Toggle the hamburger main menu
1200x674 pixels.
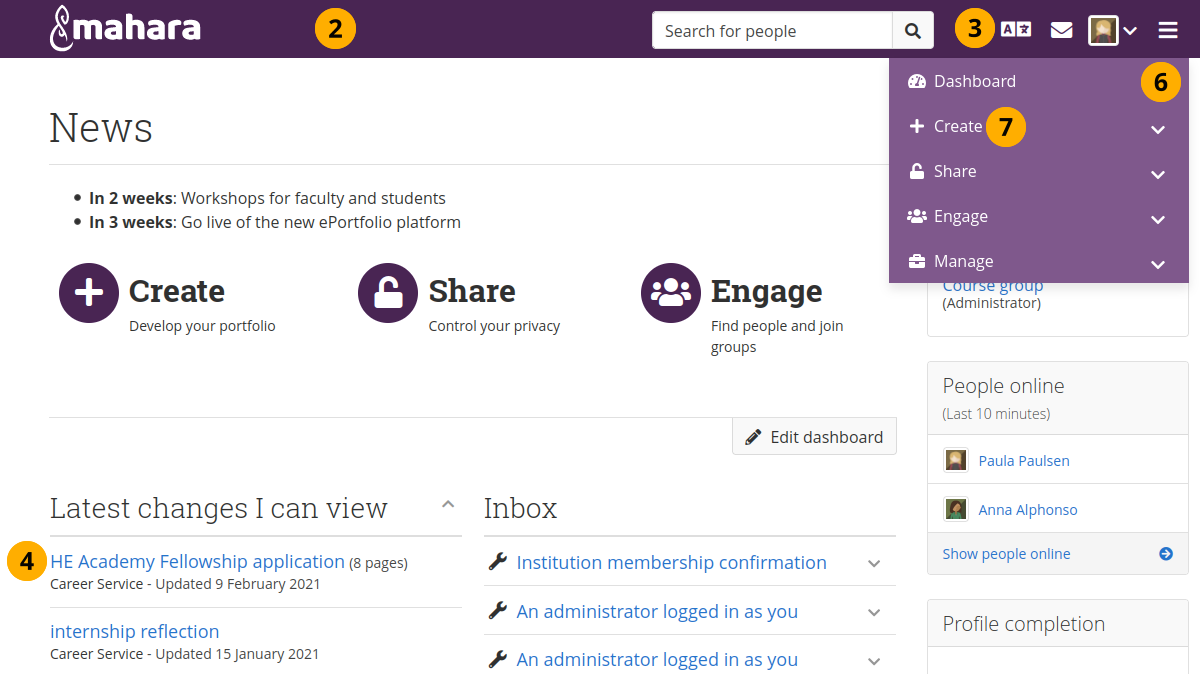pyautogui.click(x=1168, y=30)
